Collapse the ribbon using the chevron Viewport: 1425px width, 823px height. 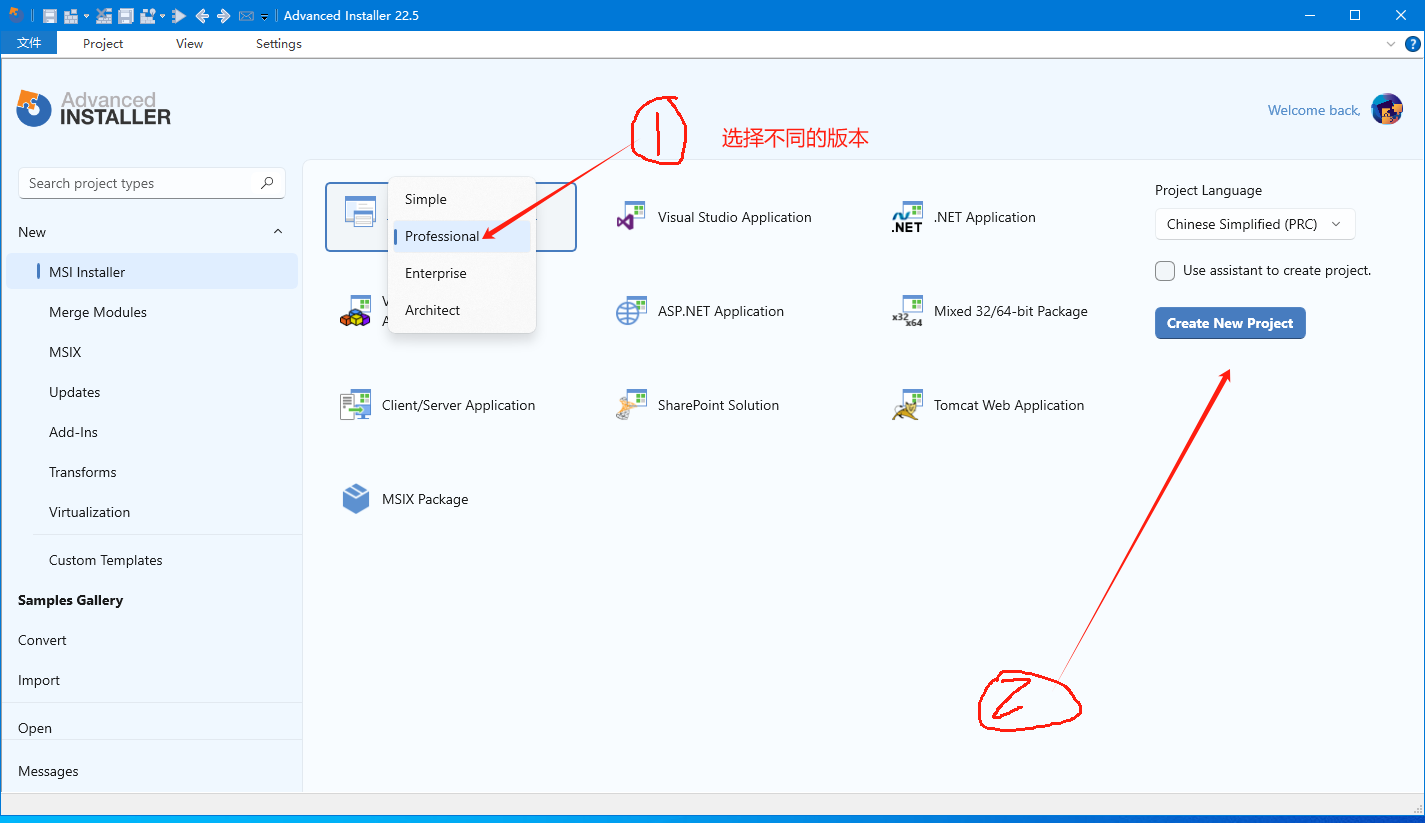(1391, 44)
